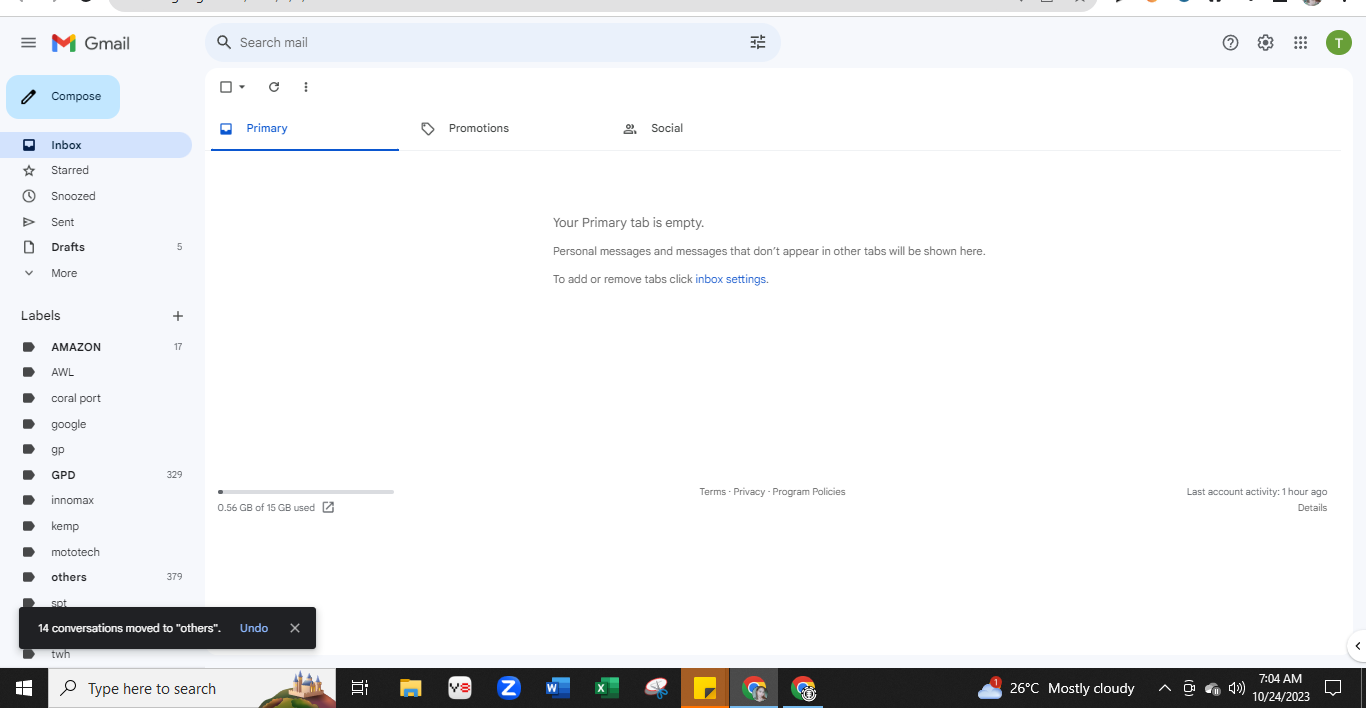The width and height of the screenshot is (1366, 708).
Task: Open the weather widget 26°C Mostly cloudy
Action: [1056, 688]
